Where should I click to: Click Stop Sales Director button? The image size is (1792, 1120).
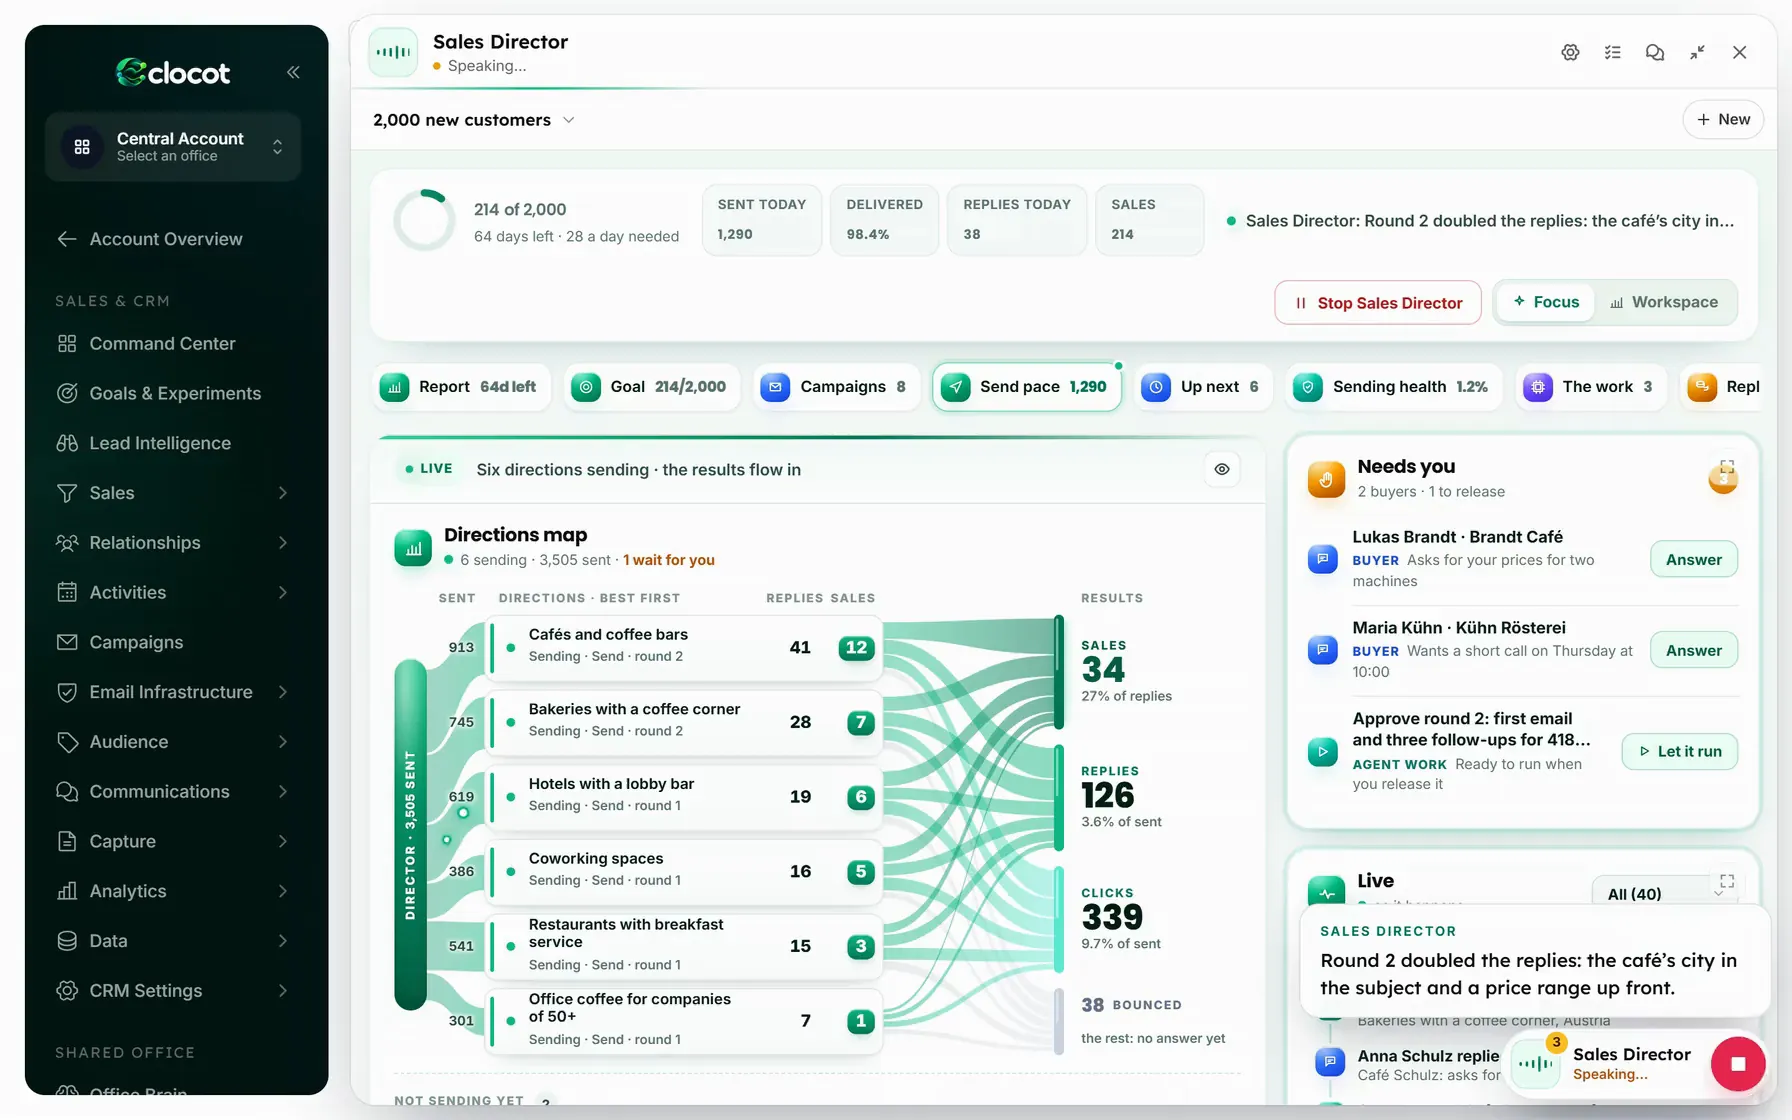(1378, 303)
